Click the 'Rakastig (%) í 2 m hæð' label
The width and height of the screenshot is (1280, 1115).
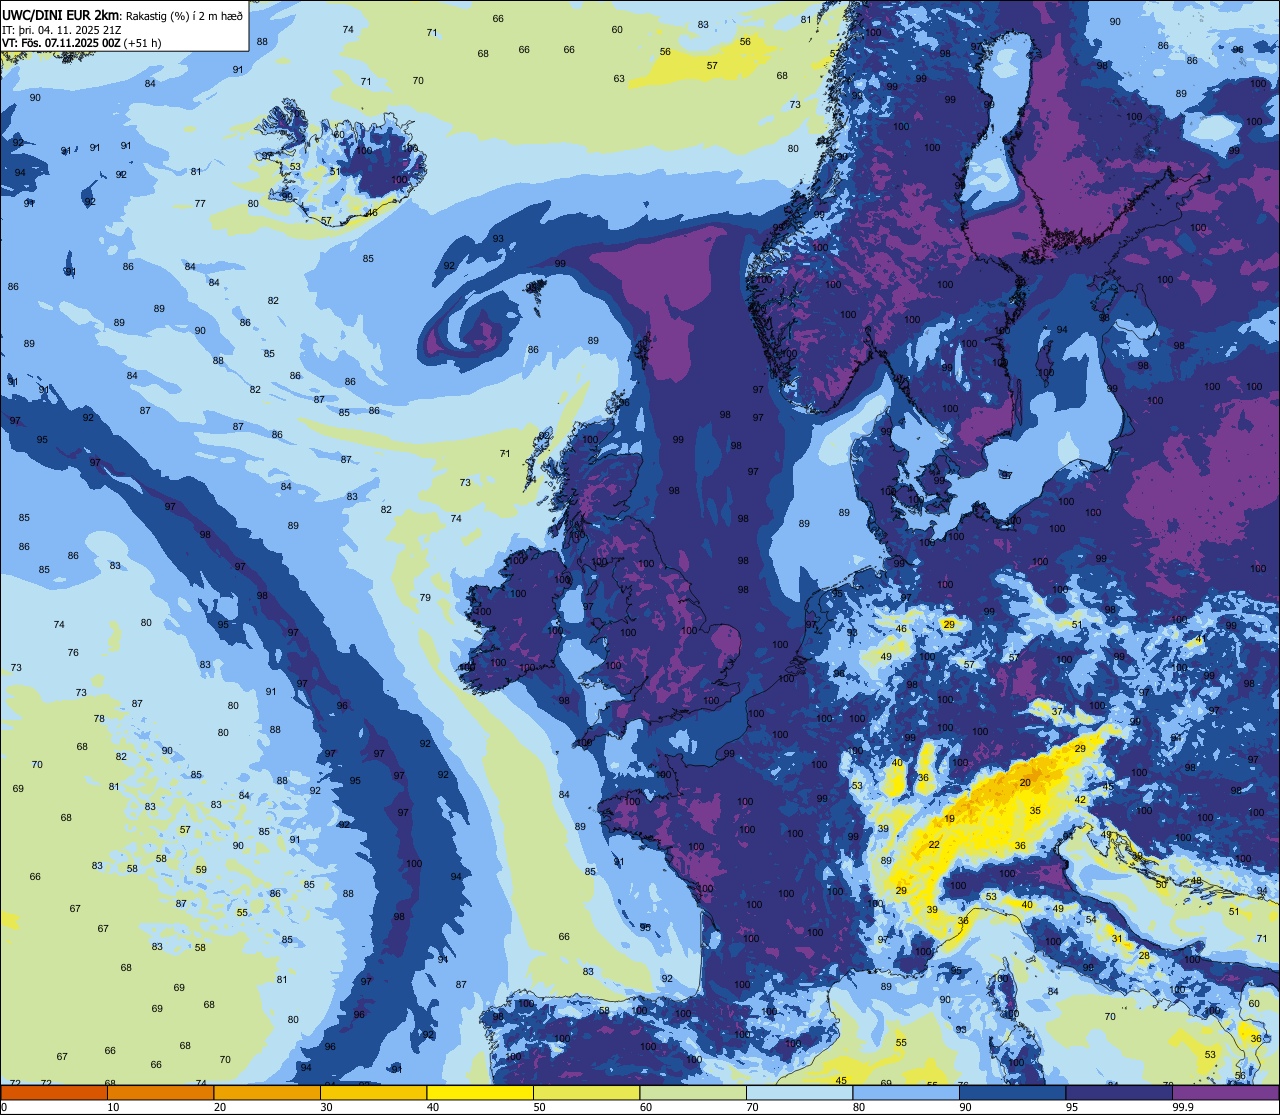click(184, 15)
